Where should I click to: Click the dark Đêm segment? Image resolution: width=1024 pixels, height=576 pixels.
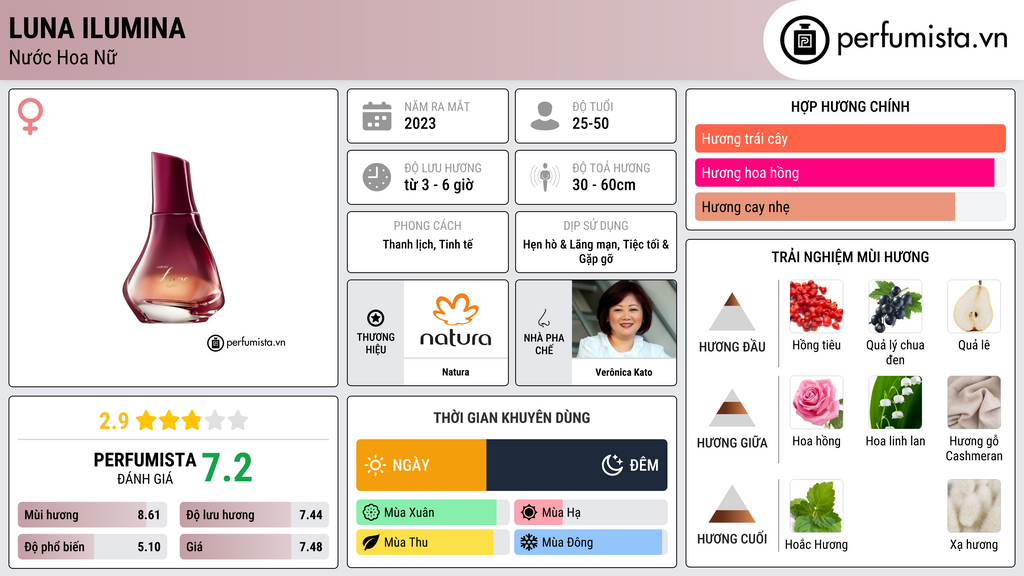pyautogui.click(x=577, y=465)
